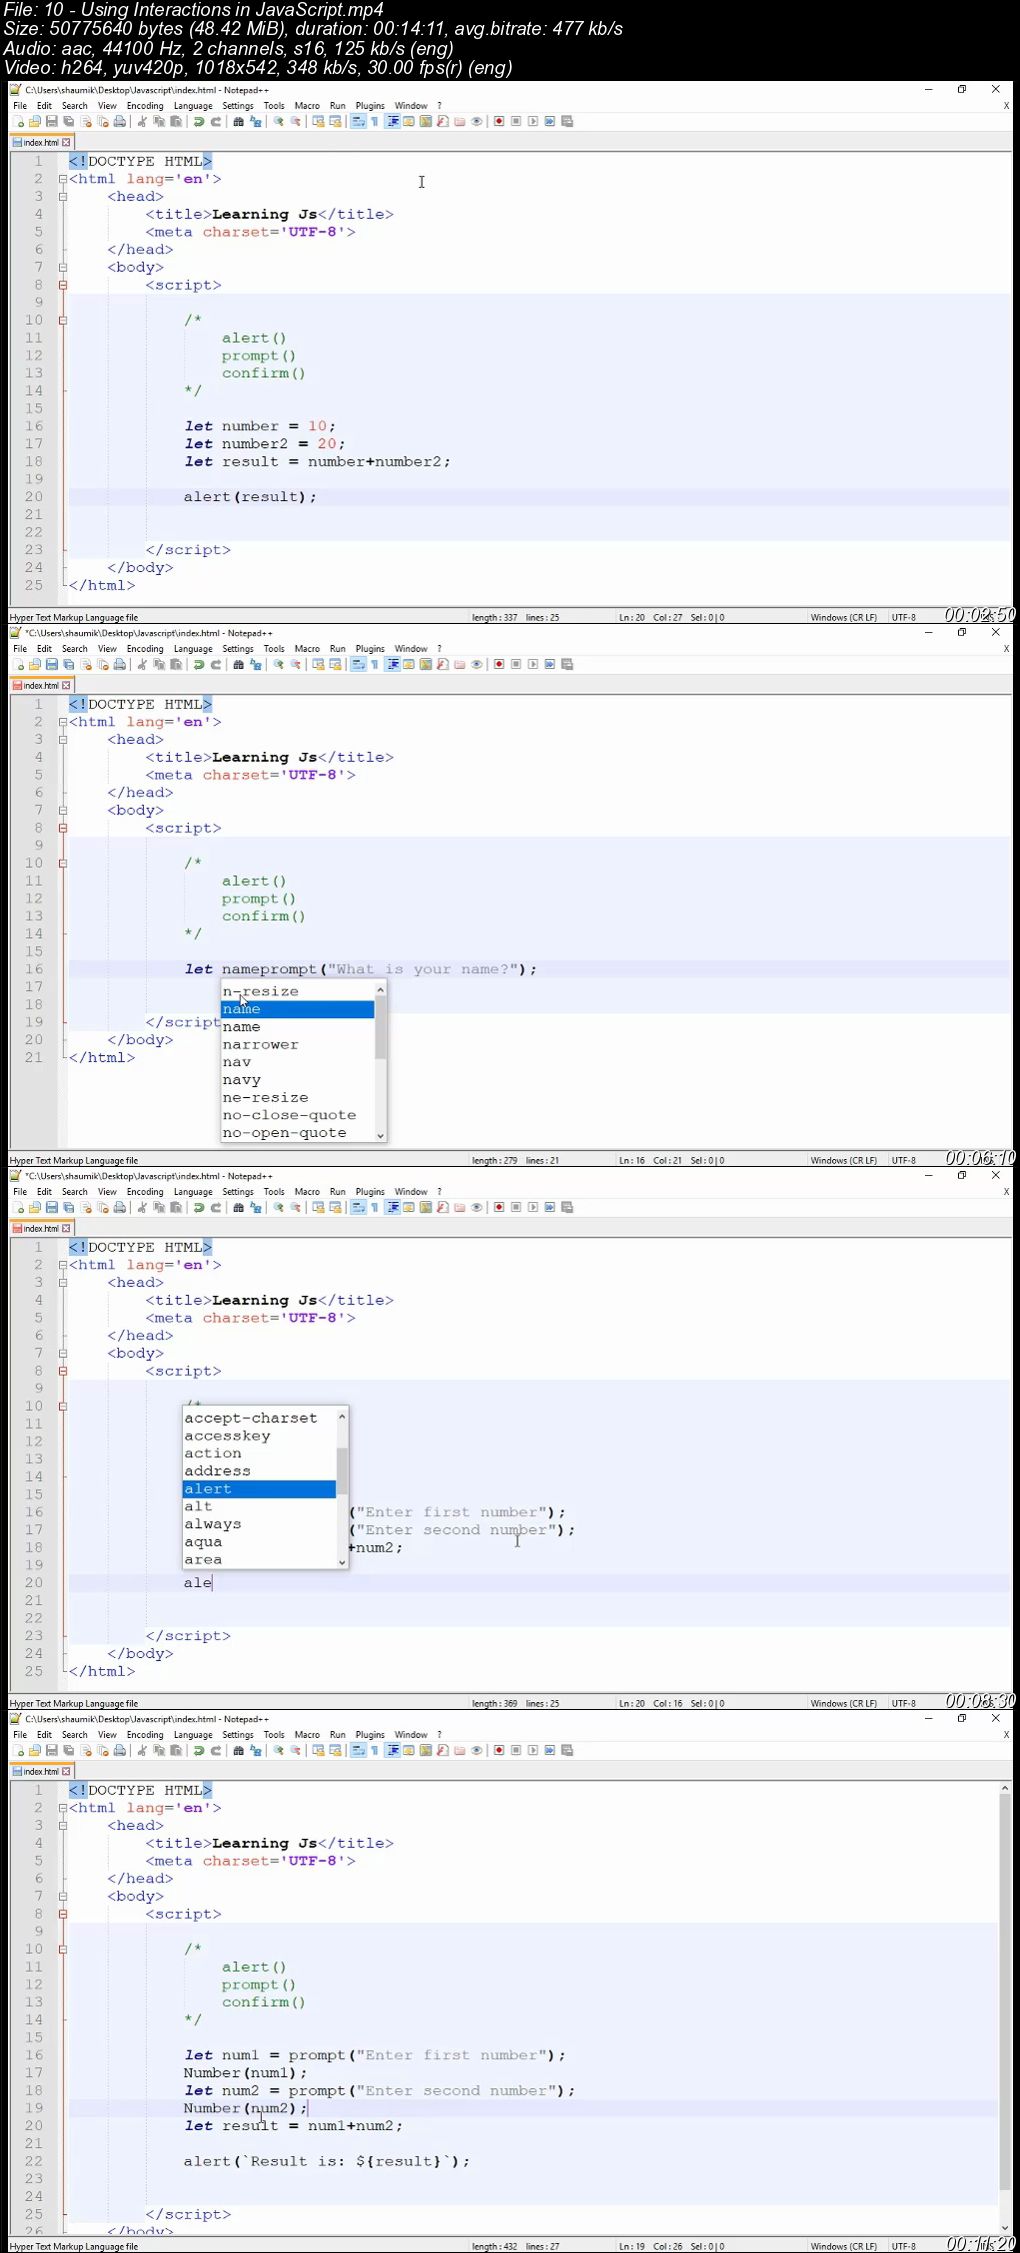Click Stop Recording icon in third frame toolbar
Screen dimensions: 1020x2253
coord(516,1208)
